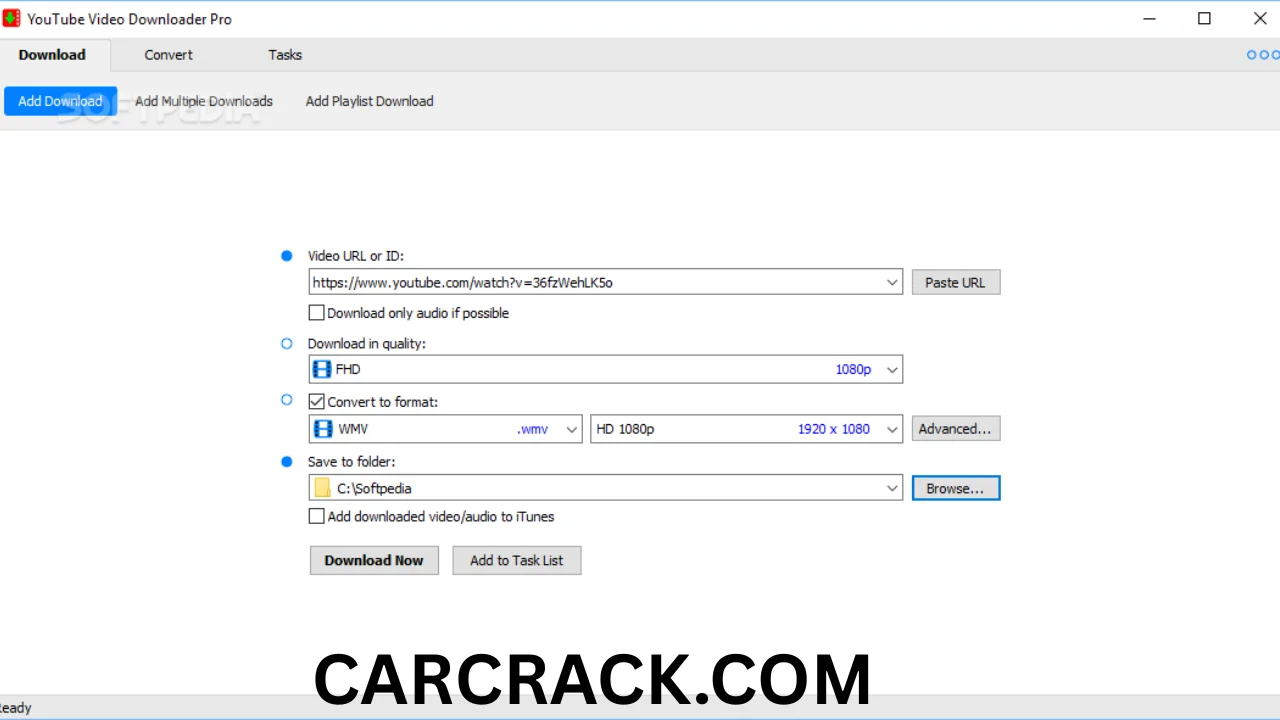This screenshot has width=1280, height=720.
Task: Click the Browse button
Action: point(955,489)
